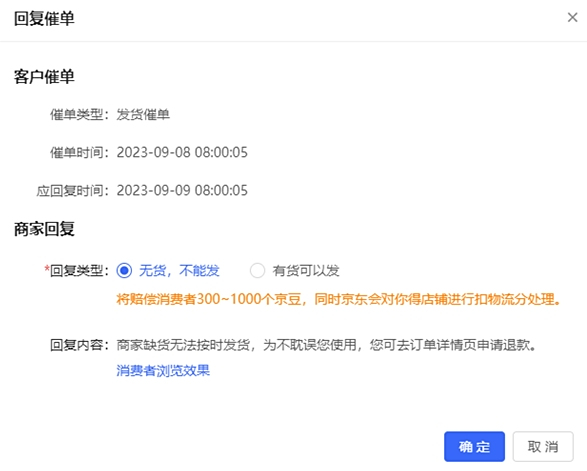Click the 发货催单 type value
The image size is (587, 471).
pos(143,115)
